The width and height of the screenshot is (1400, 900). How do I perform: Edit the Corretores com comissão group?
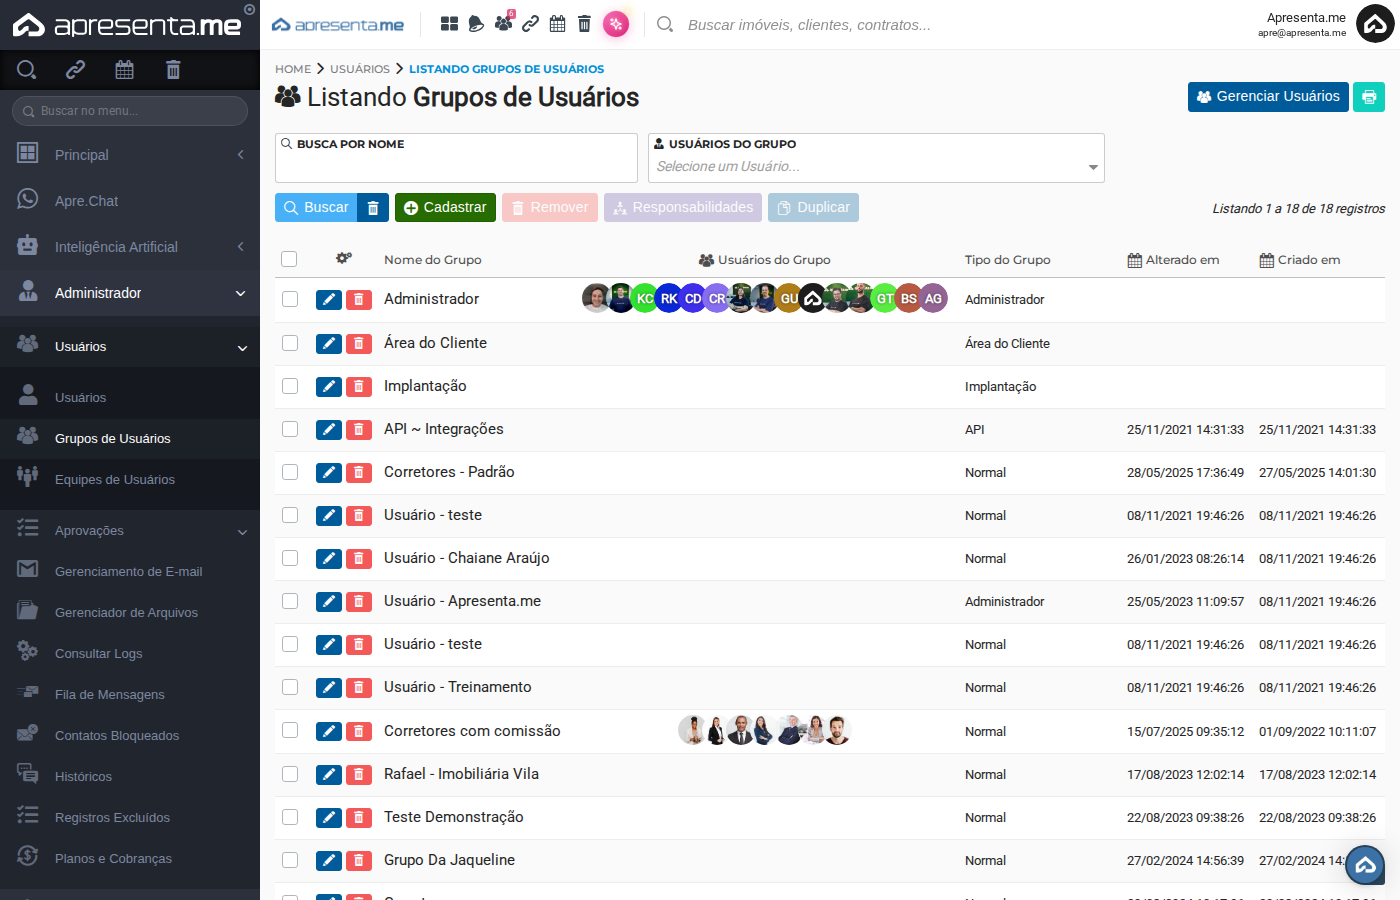pyautogui.click(x=329, y=732)
